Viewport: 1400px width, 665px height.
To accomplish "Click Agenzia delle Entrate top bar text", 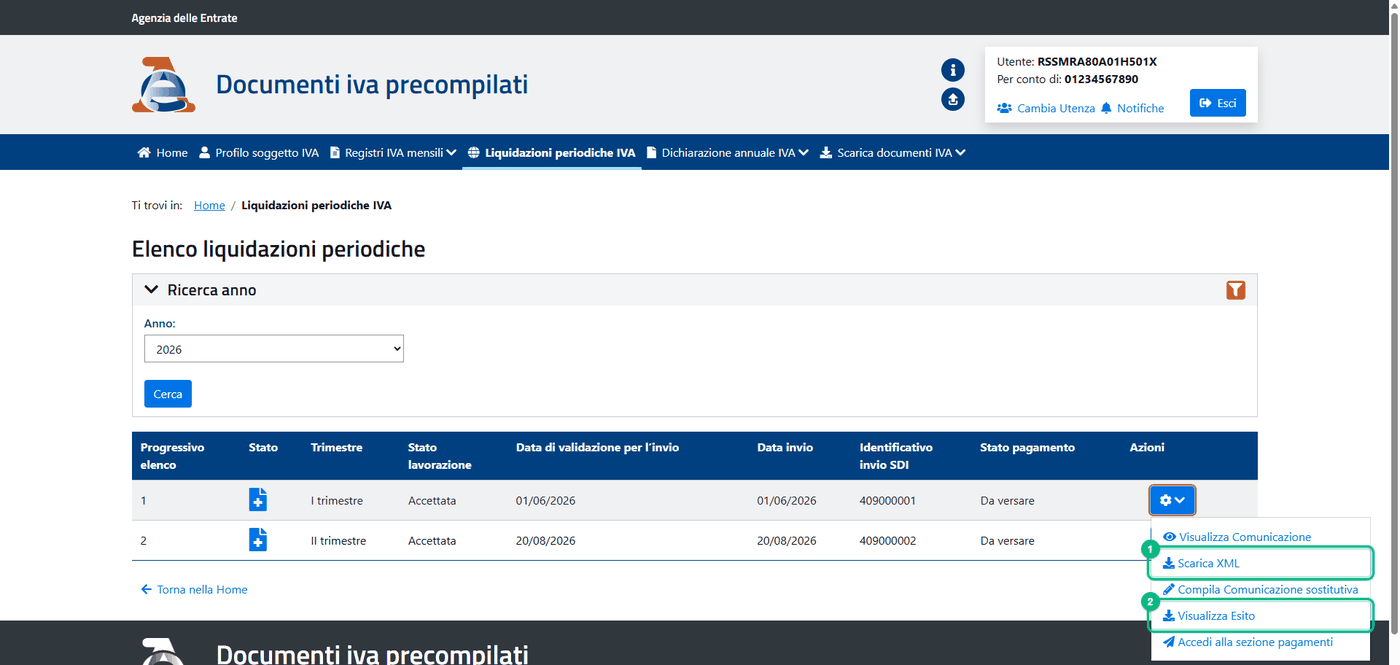I will click(185, 18).
